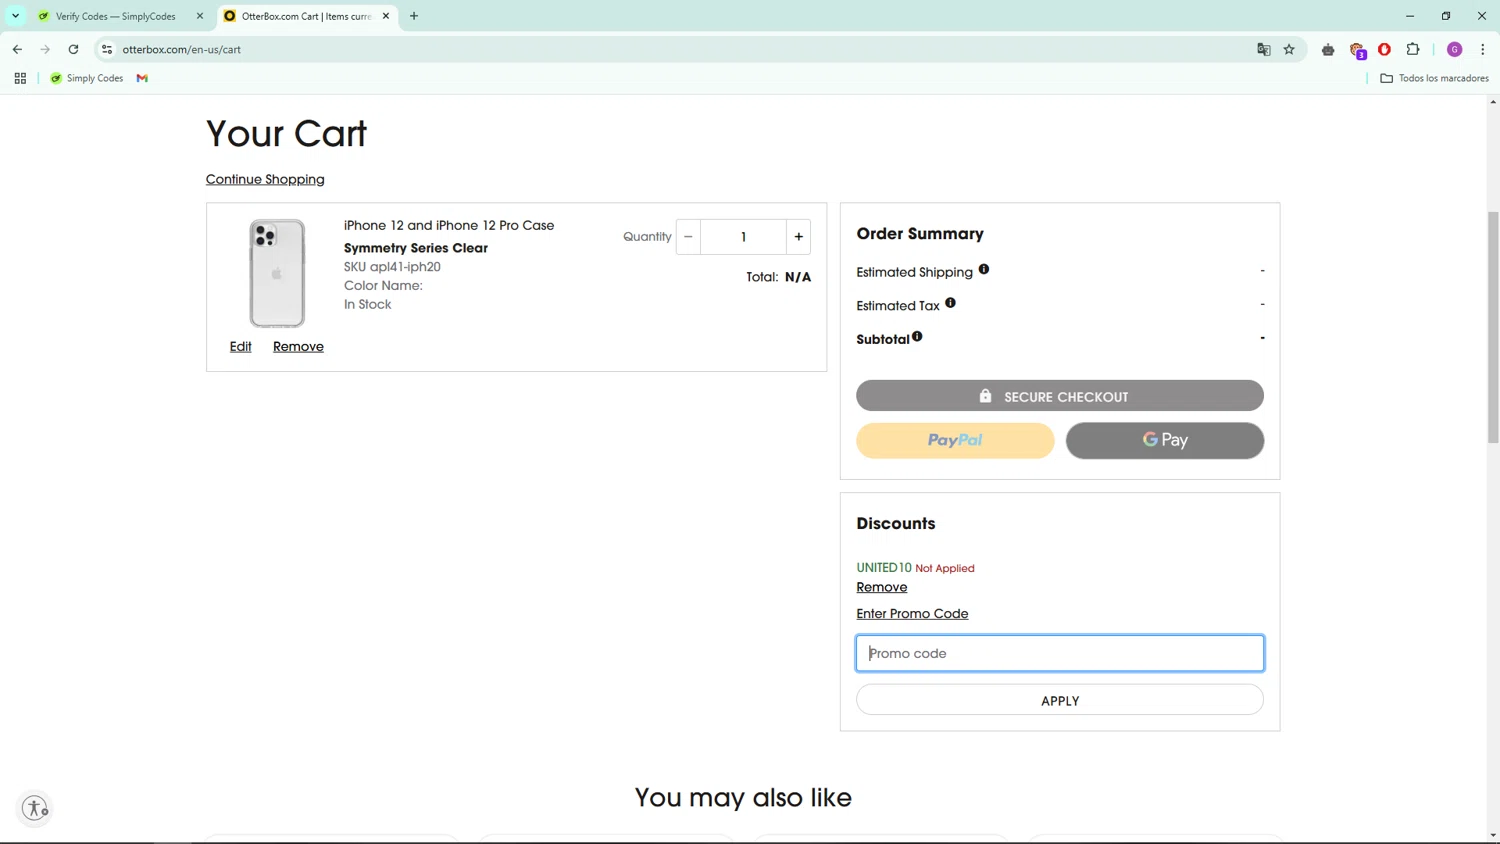1500x844 pixels.
Task: Open the tab search dropdown arrow
Action: tap(15, 16)
